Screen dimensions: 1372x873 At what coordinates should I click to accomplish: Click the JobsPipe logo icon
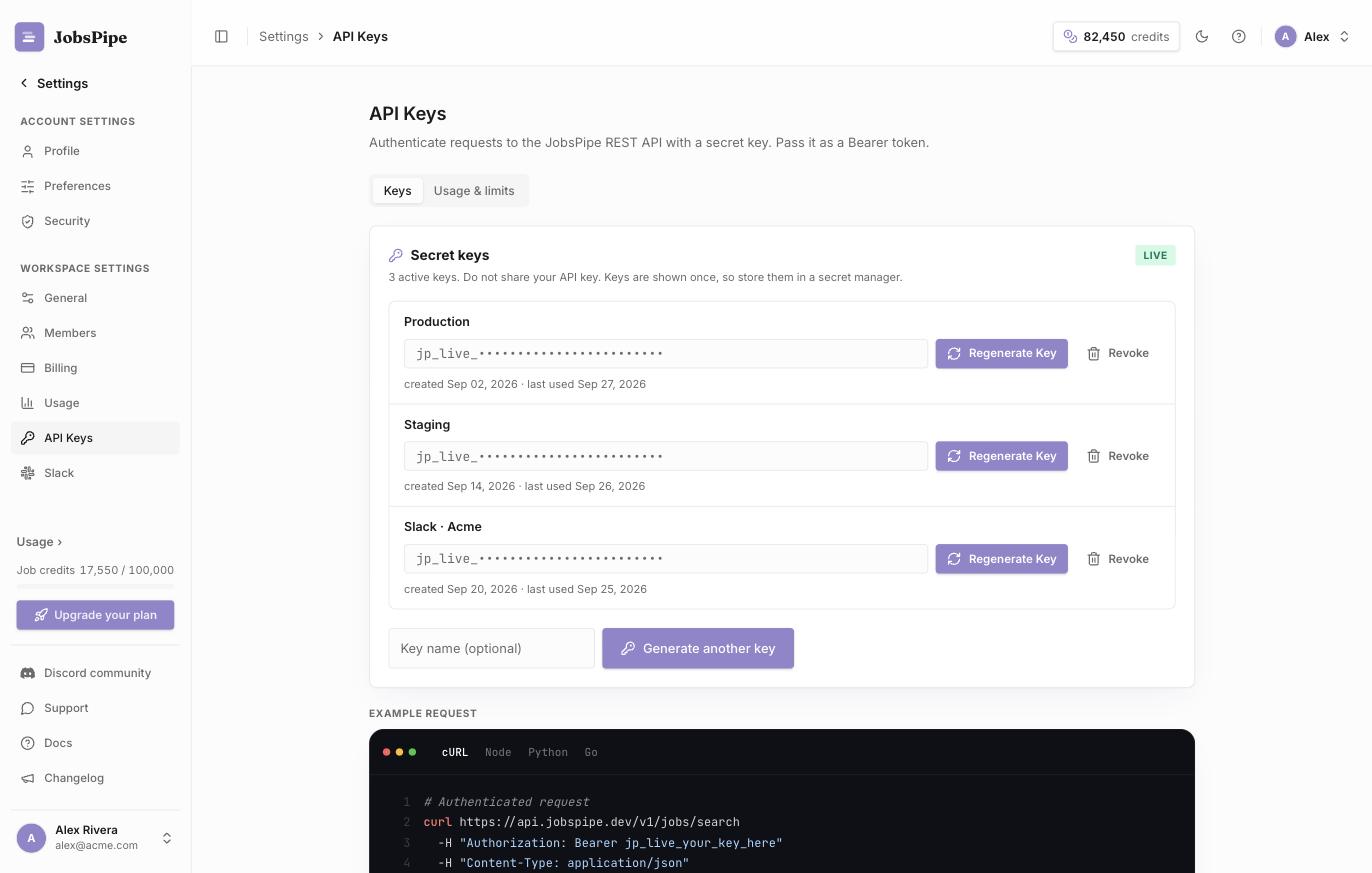pos(29,37)
